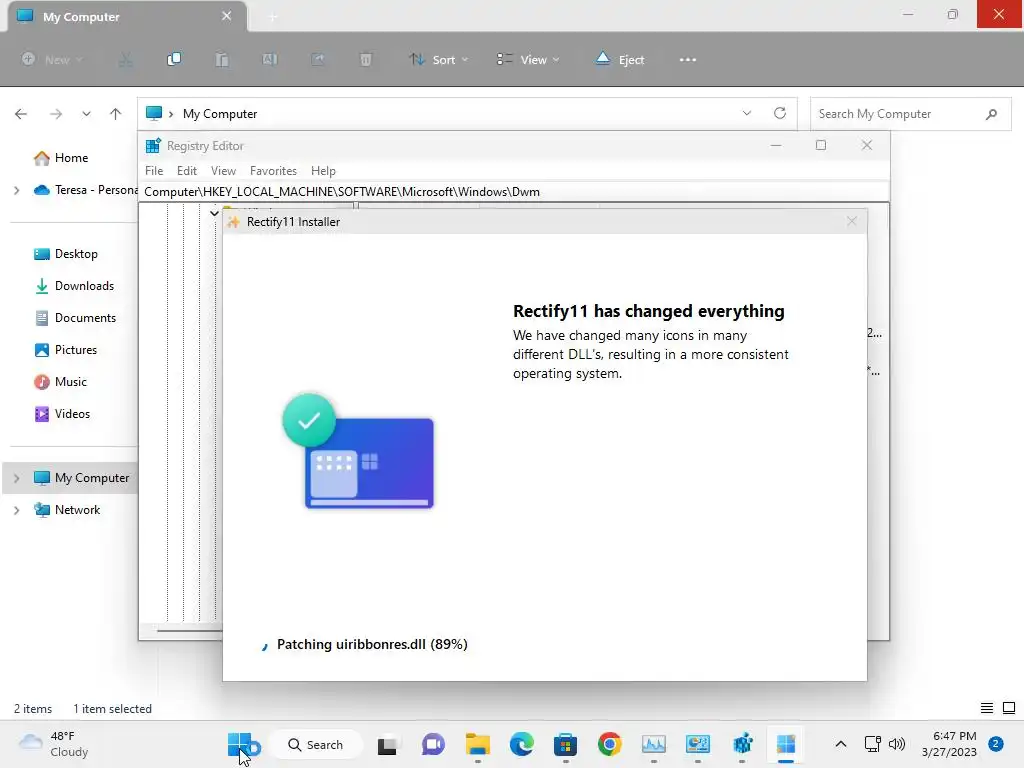The width and height of the screenshot is (1024, 768).
Task: Switch to large thumbnails view icon
Action: pos(1009,708)
